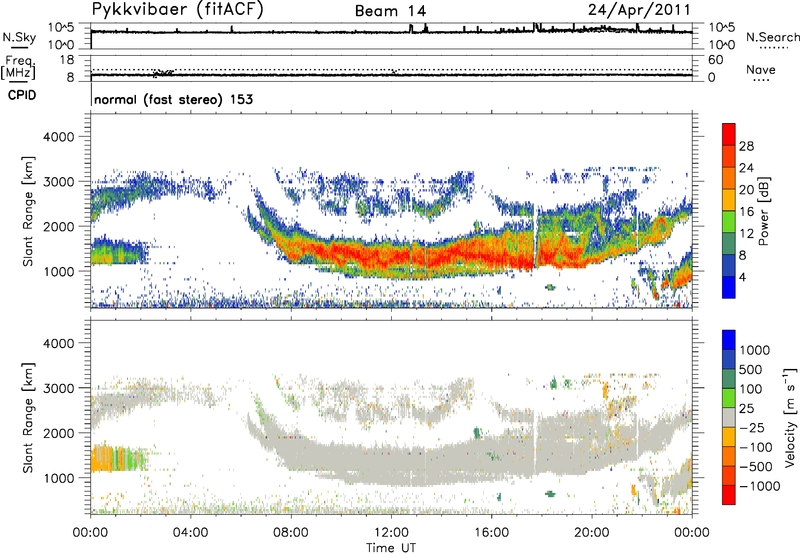Click the date 24/Apr/2011

[639, 10]
